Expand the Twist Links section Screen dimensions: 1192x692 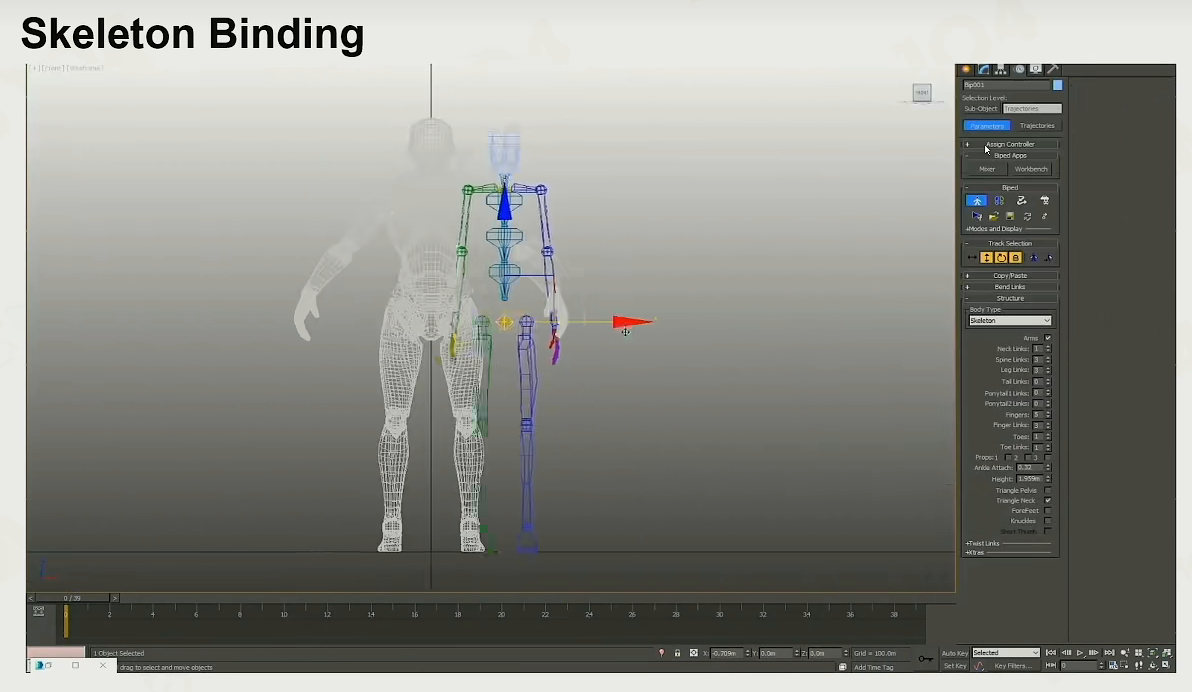(x=983, y=544)
